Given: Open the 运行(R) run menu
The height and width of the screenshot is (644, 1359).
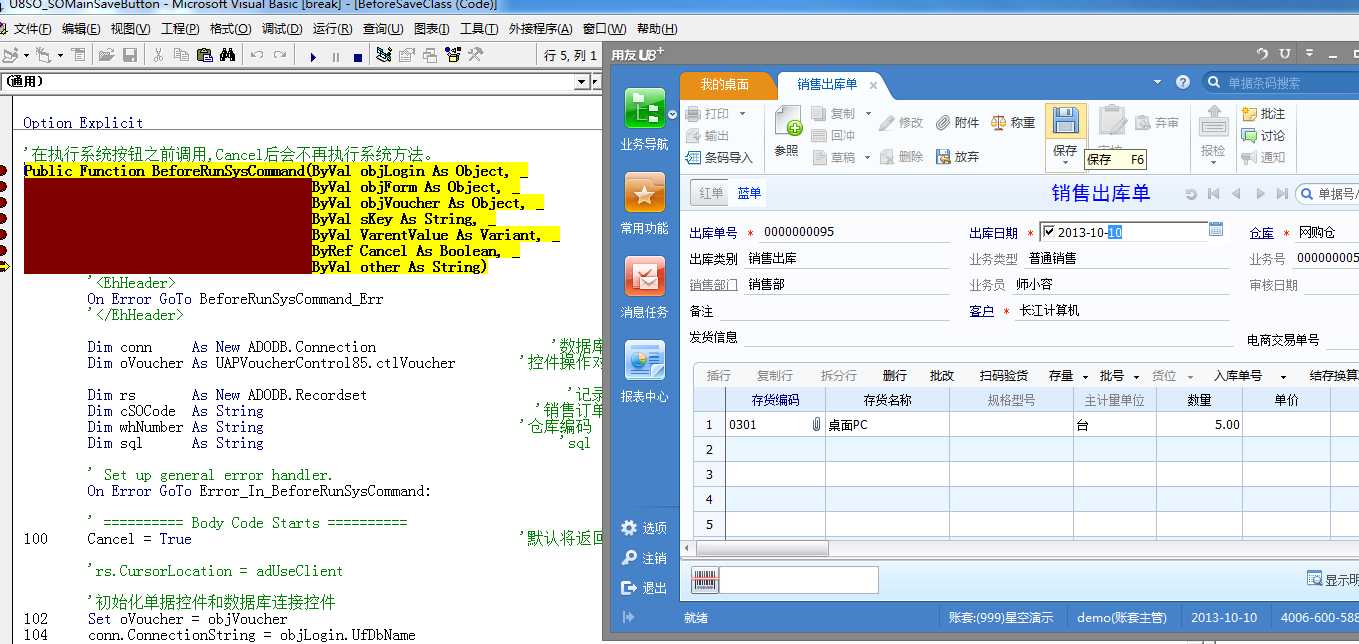Looking at the screenshot, I should (x=332, y=29).
